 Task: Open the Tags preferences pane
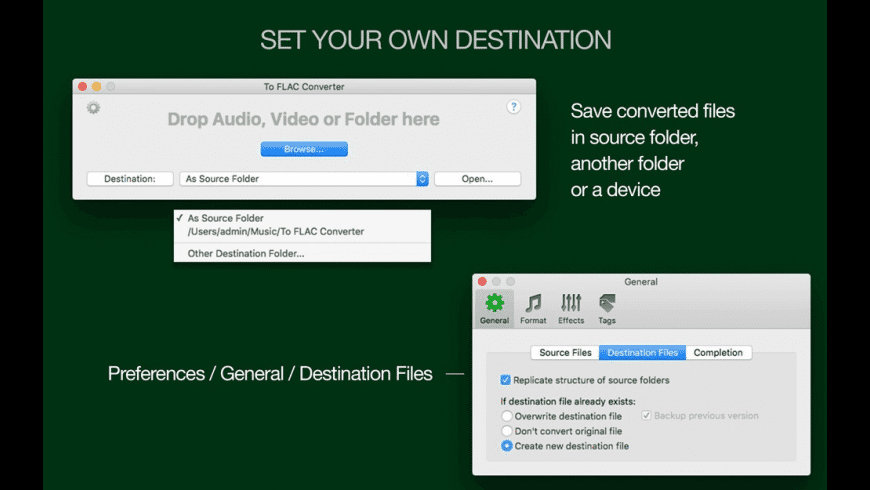click(607, 309)
